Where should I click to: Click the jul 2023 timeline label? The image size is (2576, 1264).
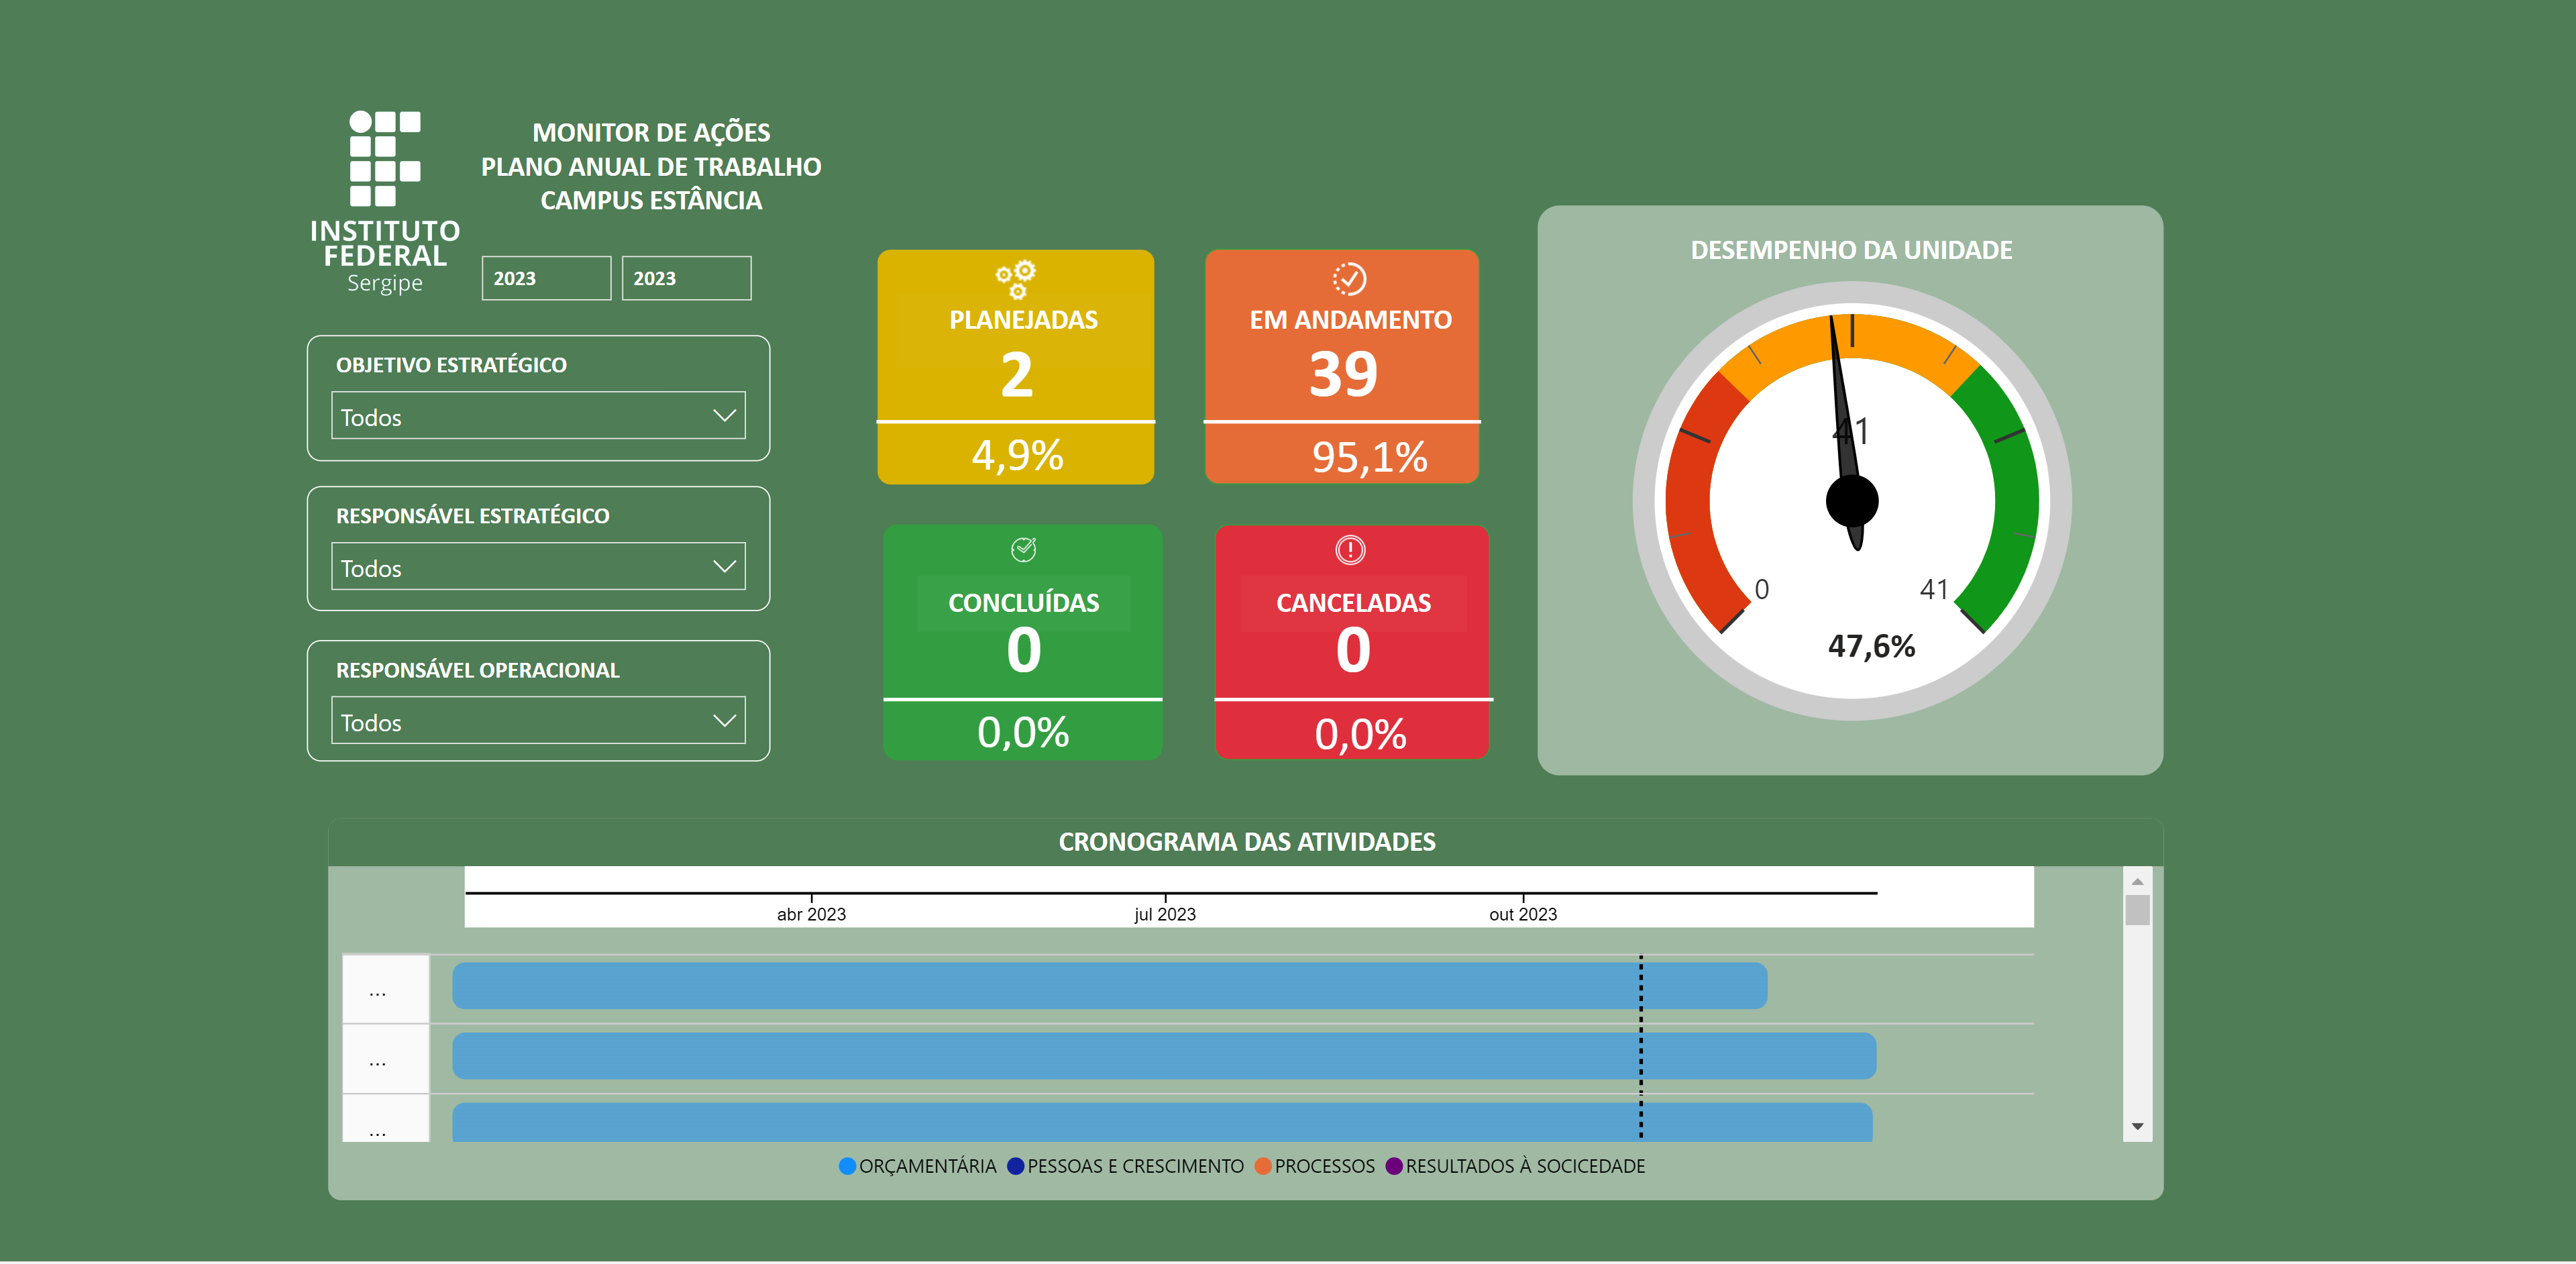pyautogui.click(x=1165, y=914)
